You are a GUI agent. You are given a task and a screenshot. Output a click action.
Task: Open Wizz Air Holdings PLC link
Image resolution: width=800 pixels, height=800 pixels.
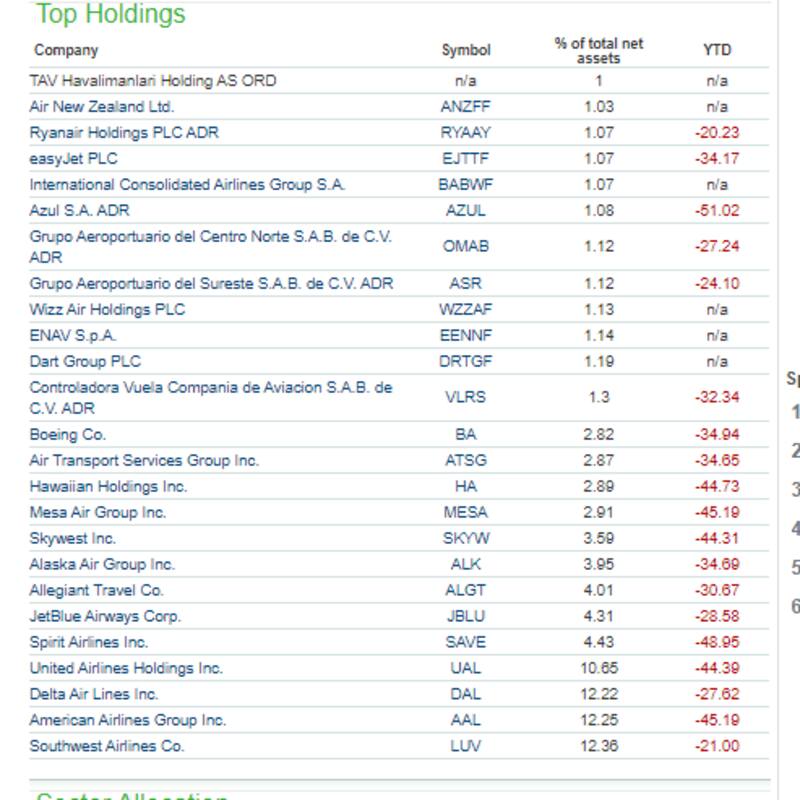click(x=107, y=310)
